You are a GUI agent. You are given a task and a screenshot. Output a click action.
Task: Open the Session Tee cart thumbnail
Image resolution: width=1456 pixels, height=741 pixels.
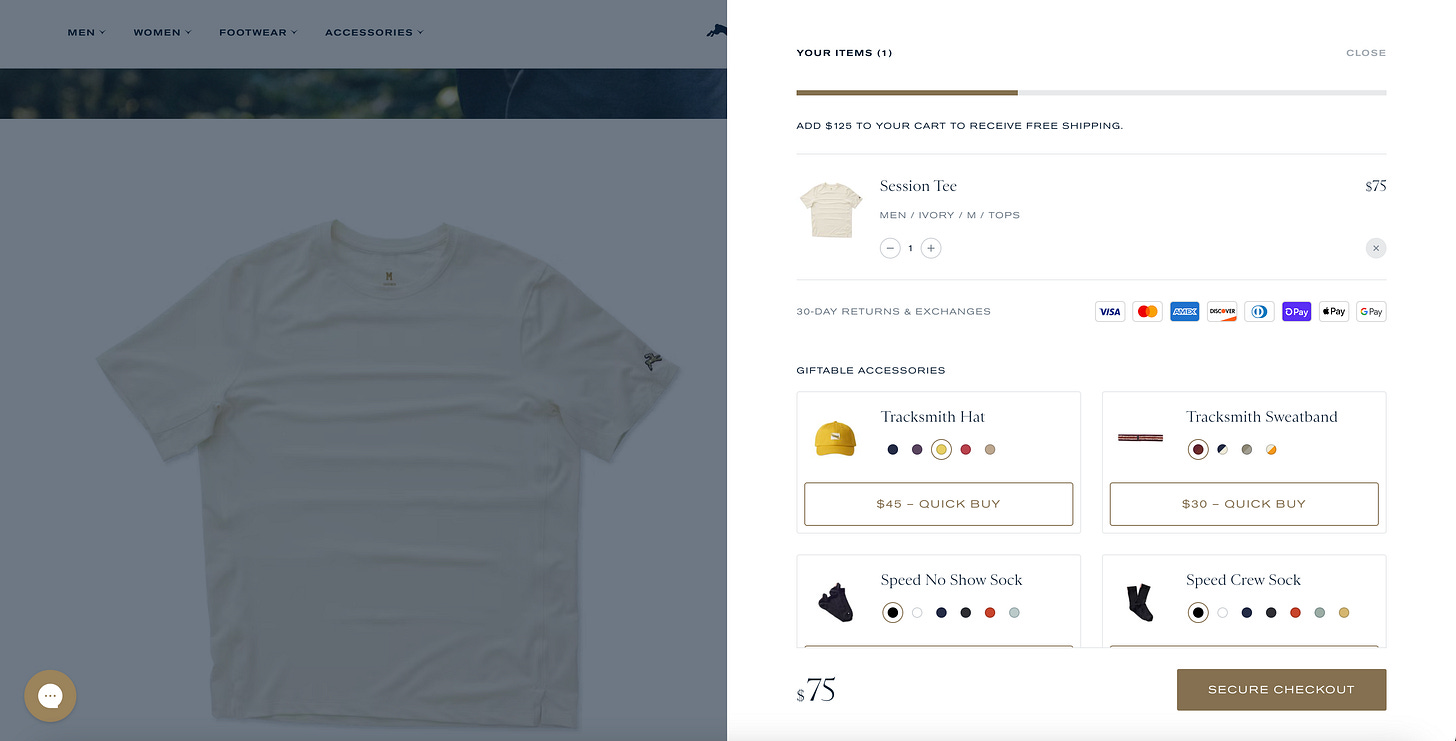[831, 210]
